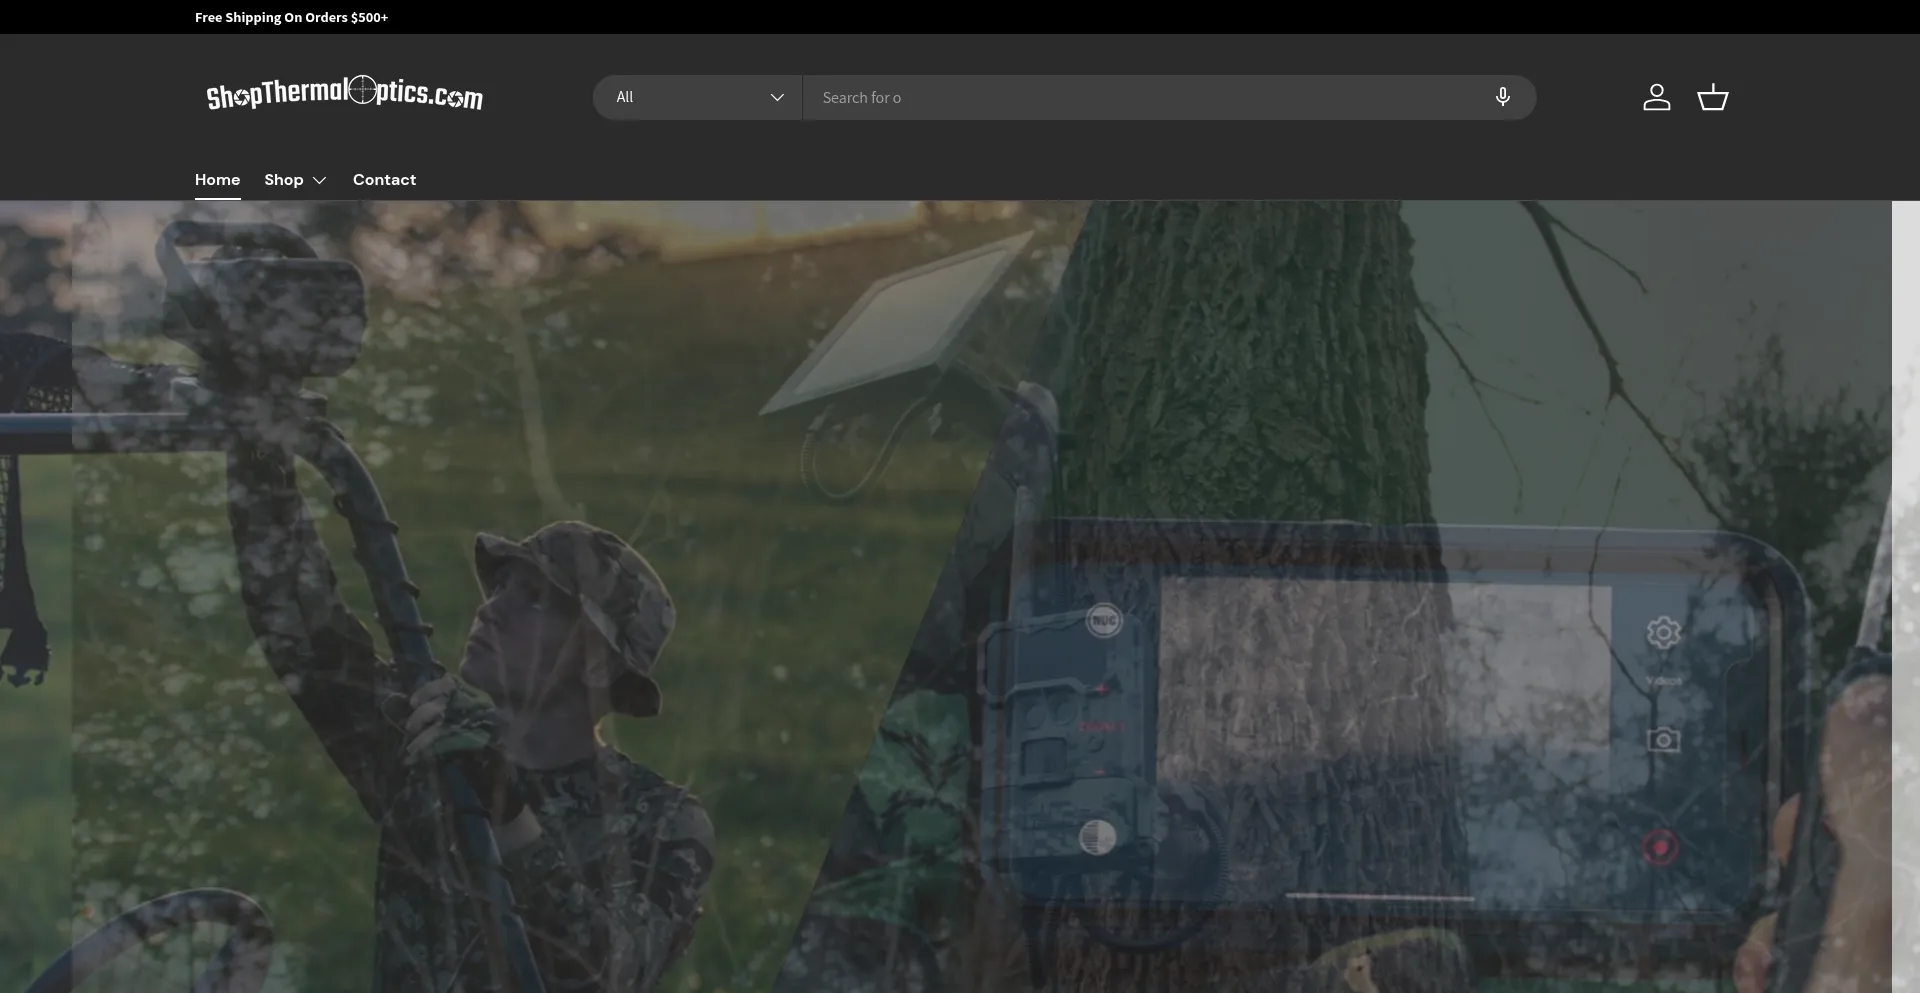
Task: Expand the Shop menu chevron
Action: coord(320,180)
